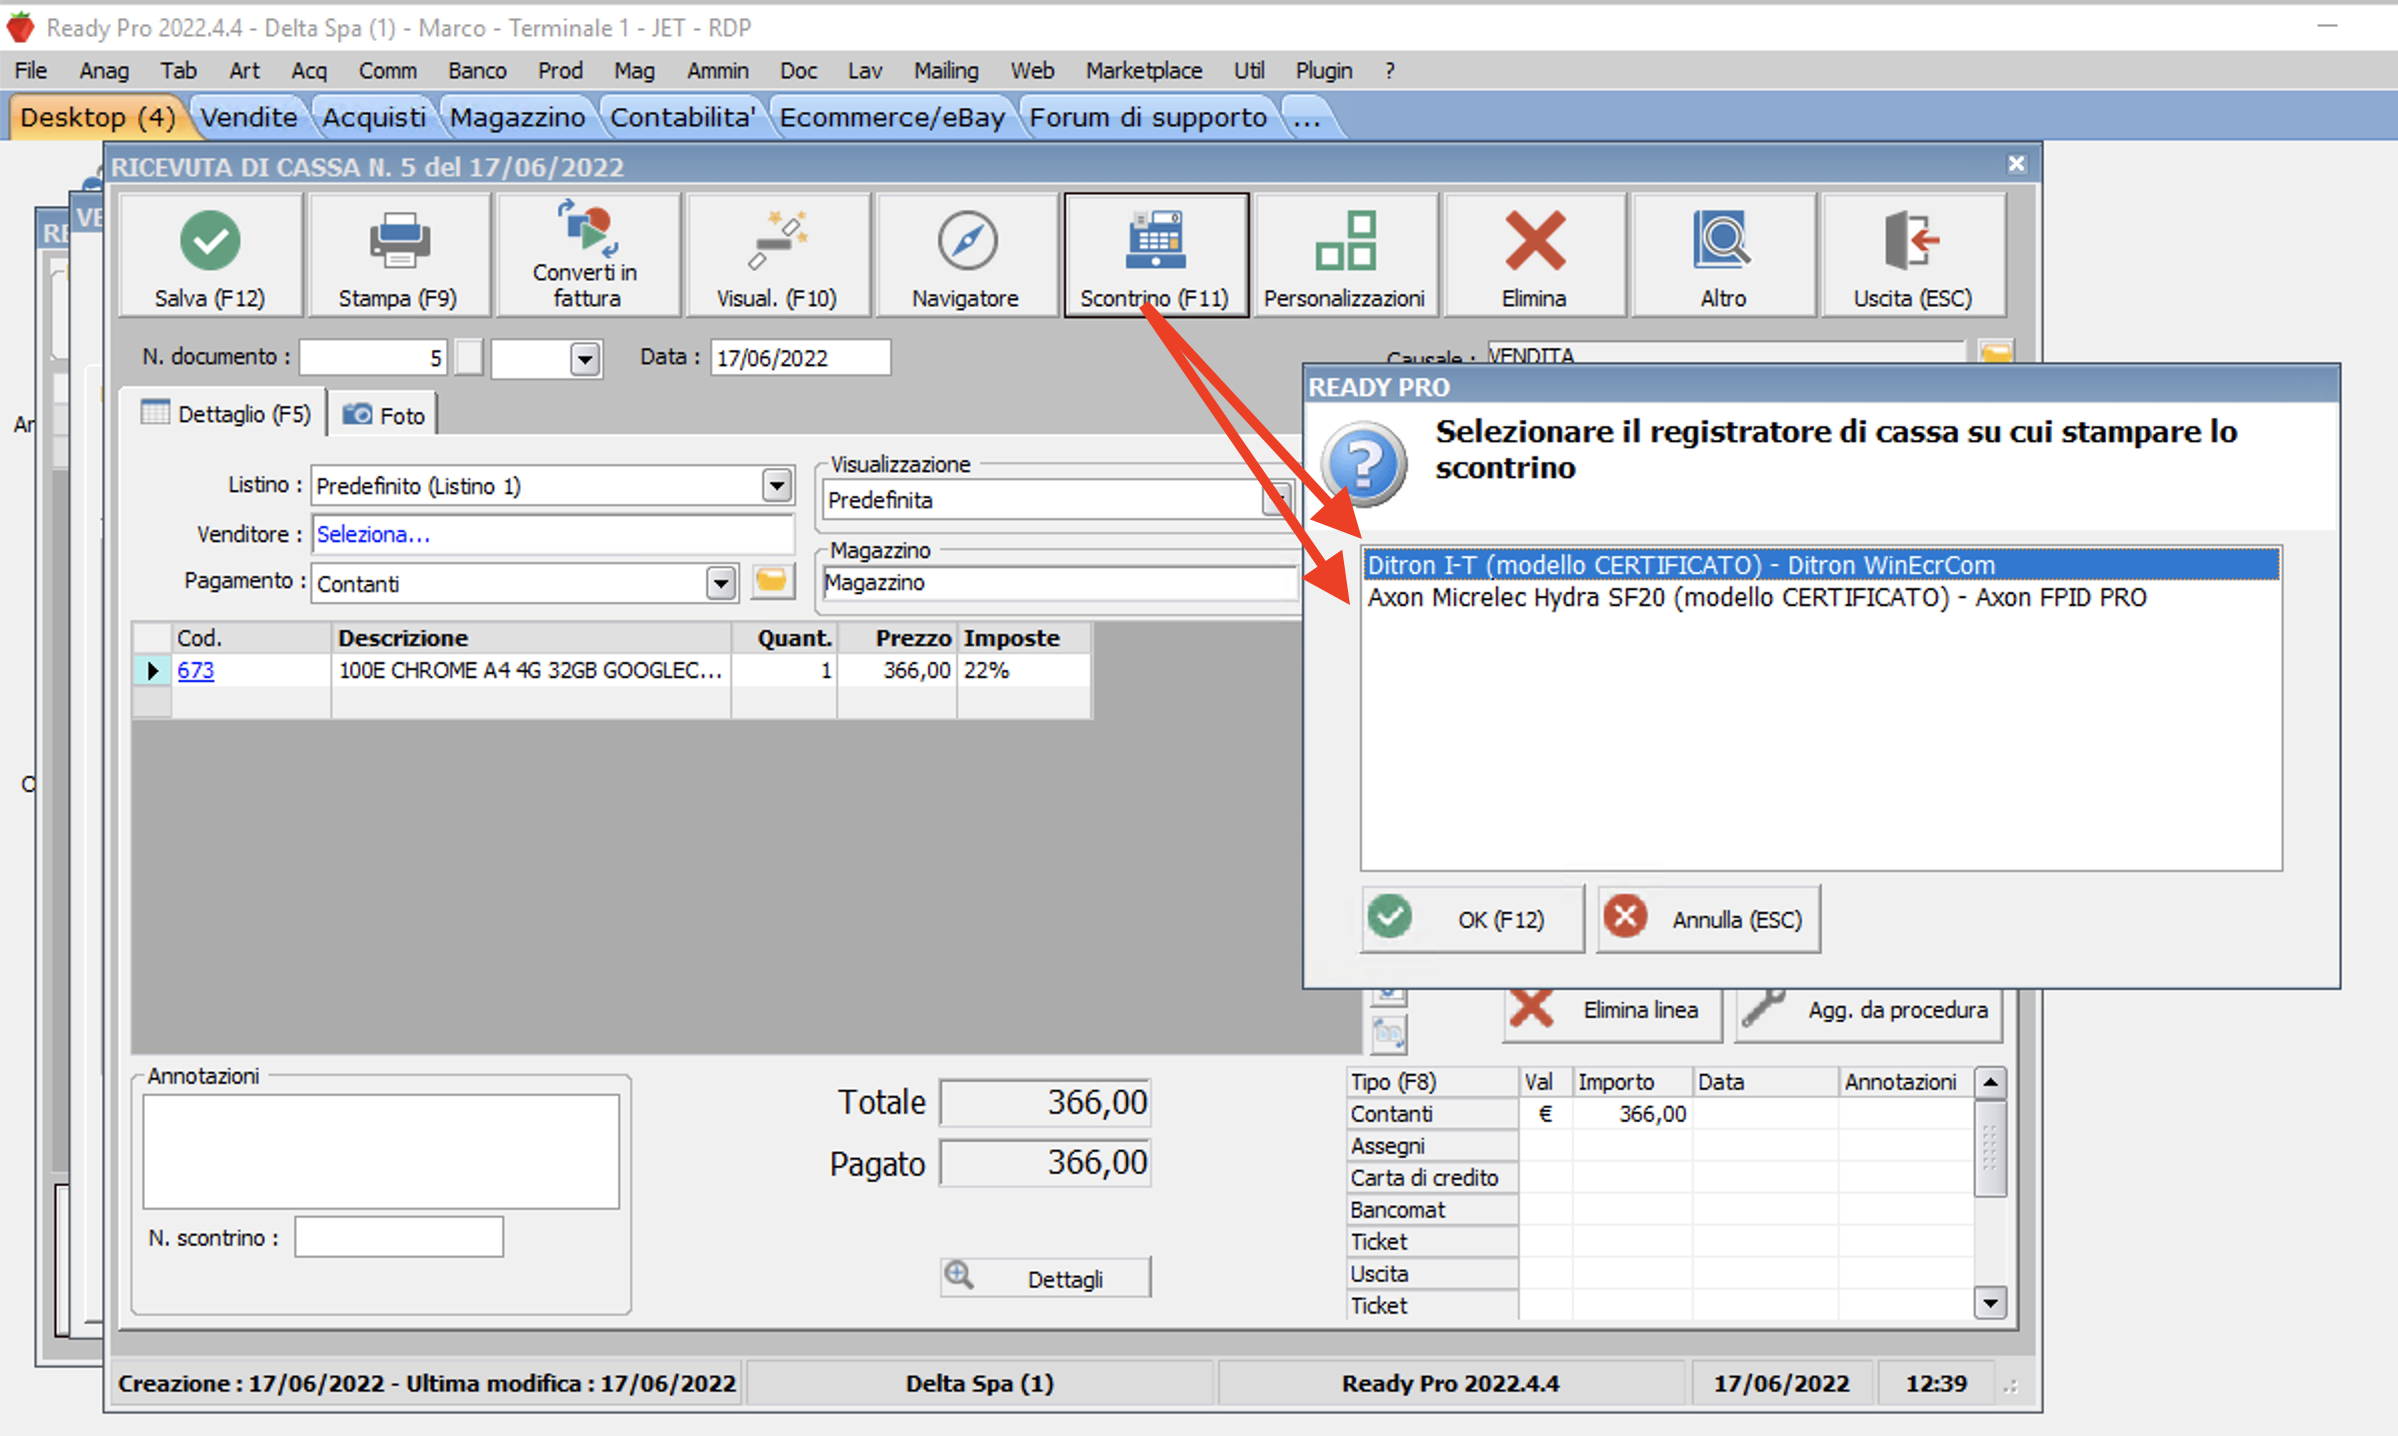Expand the Pagamento Contanti dropdown
2398x1436 pixels.
[720, 583]
